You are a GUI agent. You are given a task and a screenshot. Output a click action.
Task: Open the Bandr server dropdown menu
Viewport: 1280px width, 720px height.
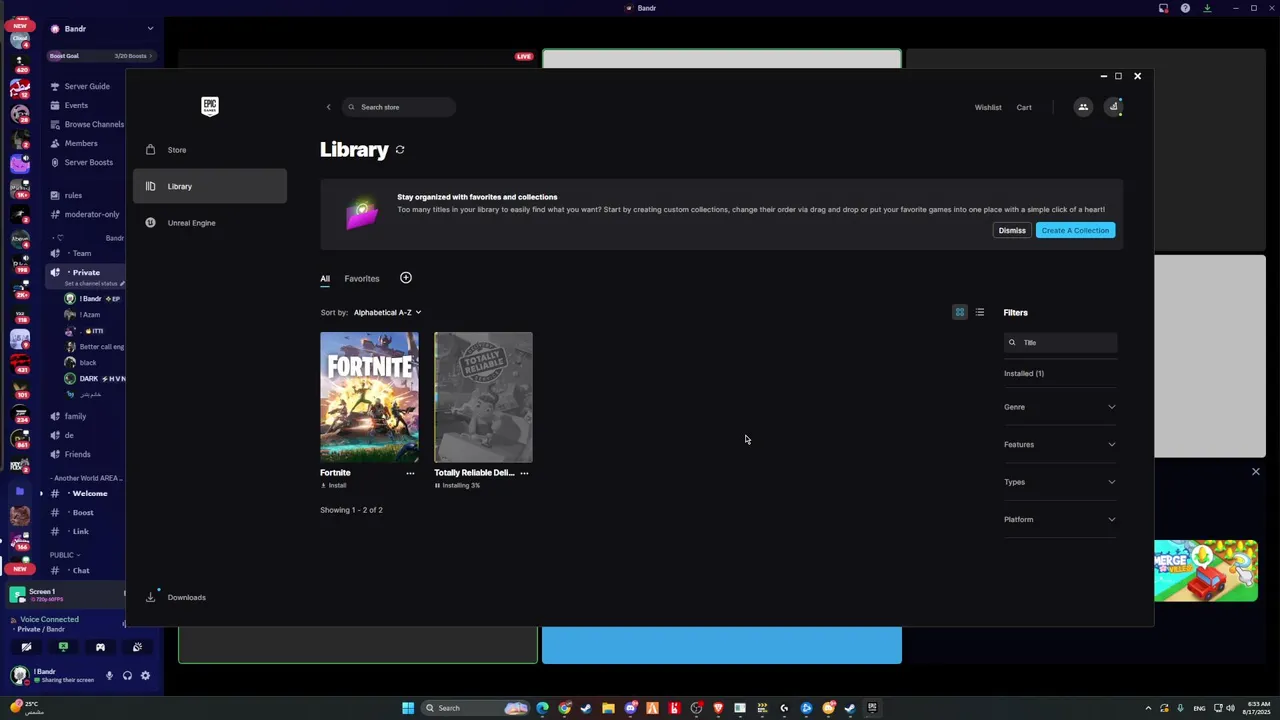(x=103, y=29)
